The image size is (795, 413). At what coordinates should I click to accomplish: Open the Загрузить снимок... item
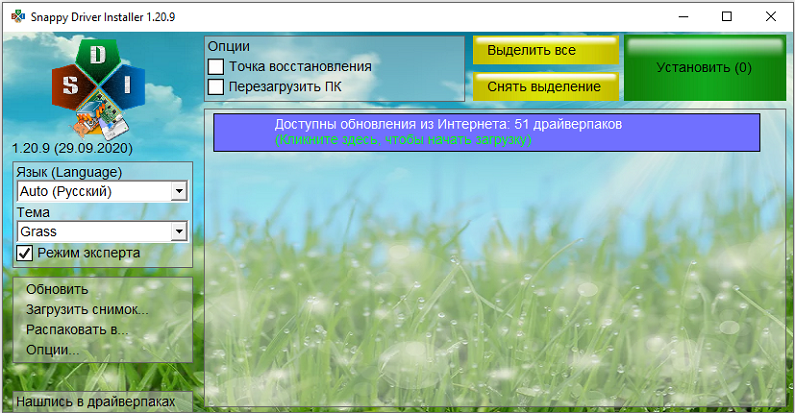87,310
